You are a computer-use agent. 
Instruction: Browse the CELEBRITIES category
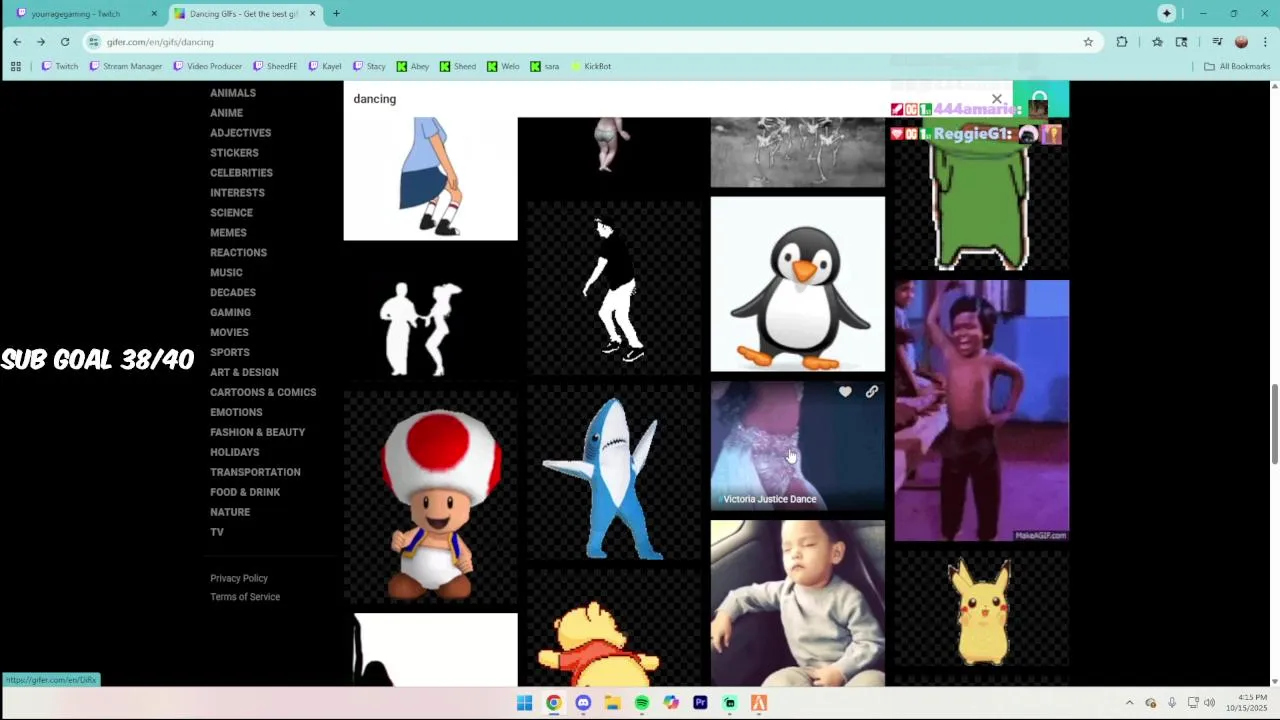coord(241,173)
